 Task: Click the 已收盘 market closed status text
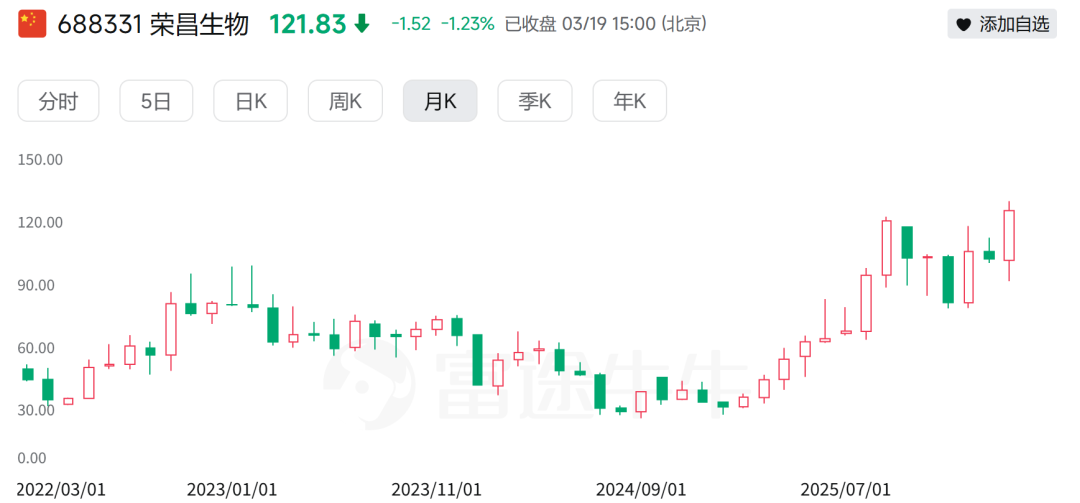(x=530, y=24)
